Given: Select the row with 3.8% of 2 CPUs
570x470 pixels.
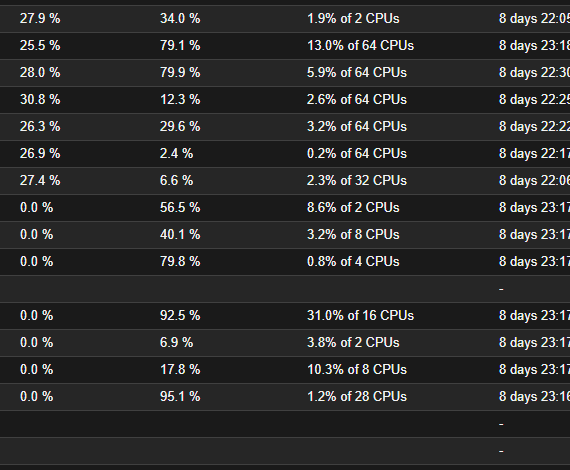Looking at the screenshot, I should (x=285, y=342).
